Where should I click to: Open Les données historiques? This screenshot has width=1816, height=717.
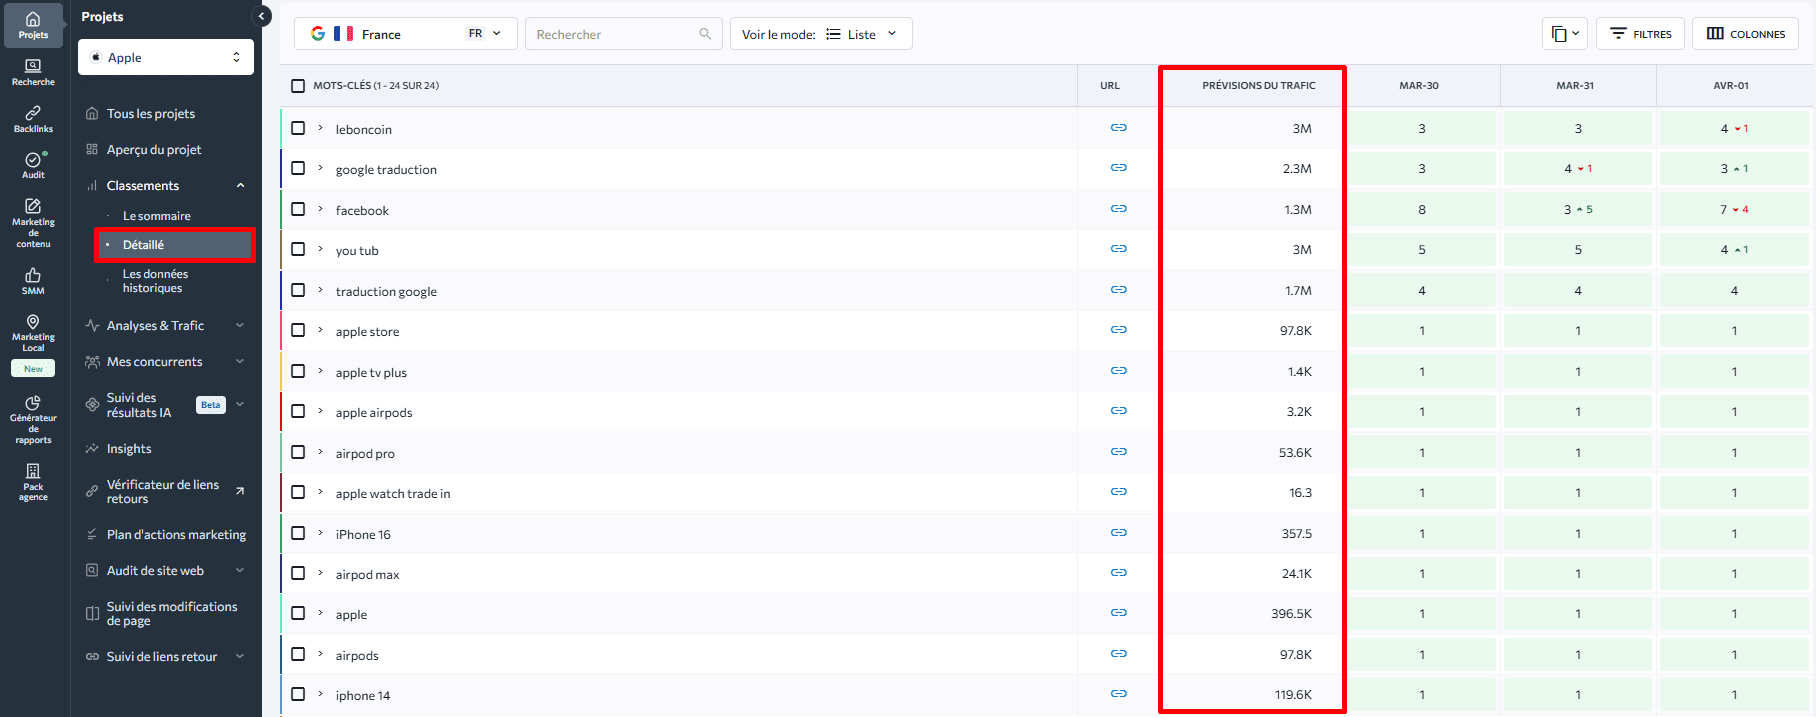pos(155,281)
